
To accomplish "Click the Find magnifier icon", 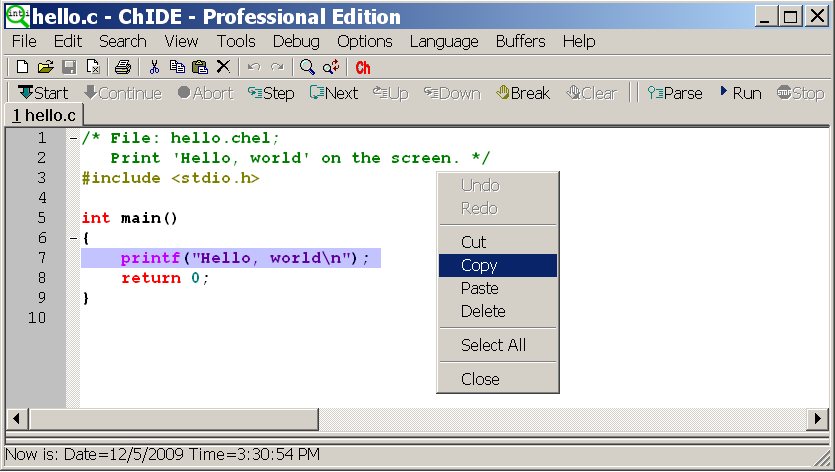I will [307, 67].
